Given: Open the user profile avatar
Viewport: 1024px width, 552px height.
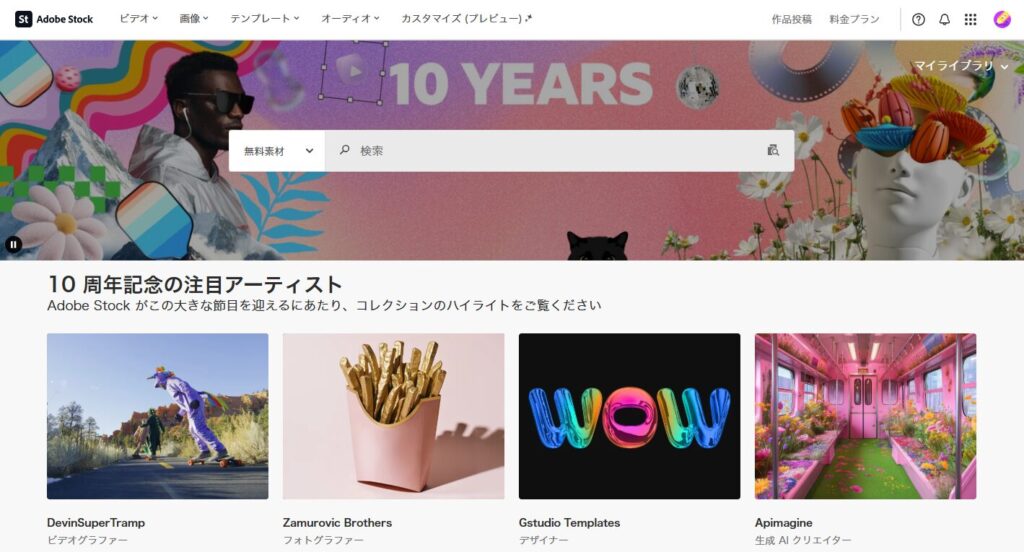Looking at the screenshot, I should [1002, 20].
